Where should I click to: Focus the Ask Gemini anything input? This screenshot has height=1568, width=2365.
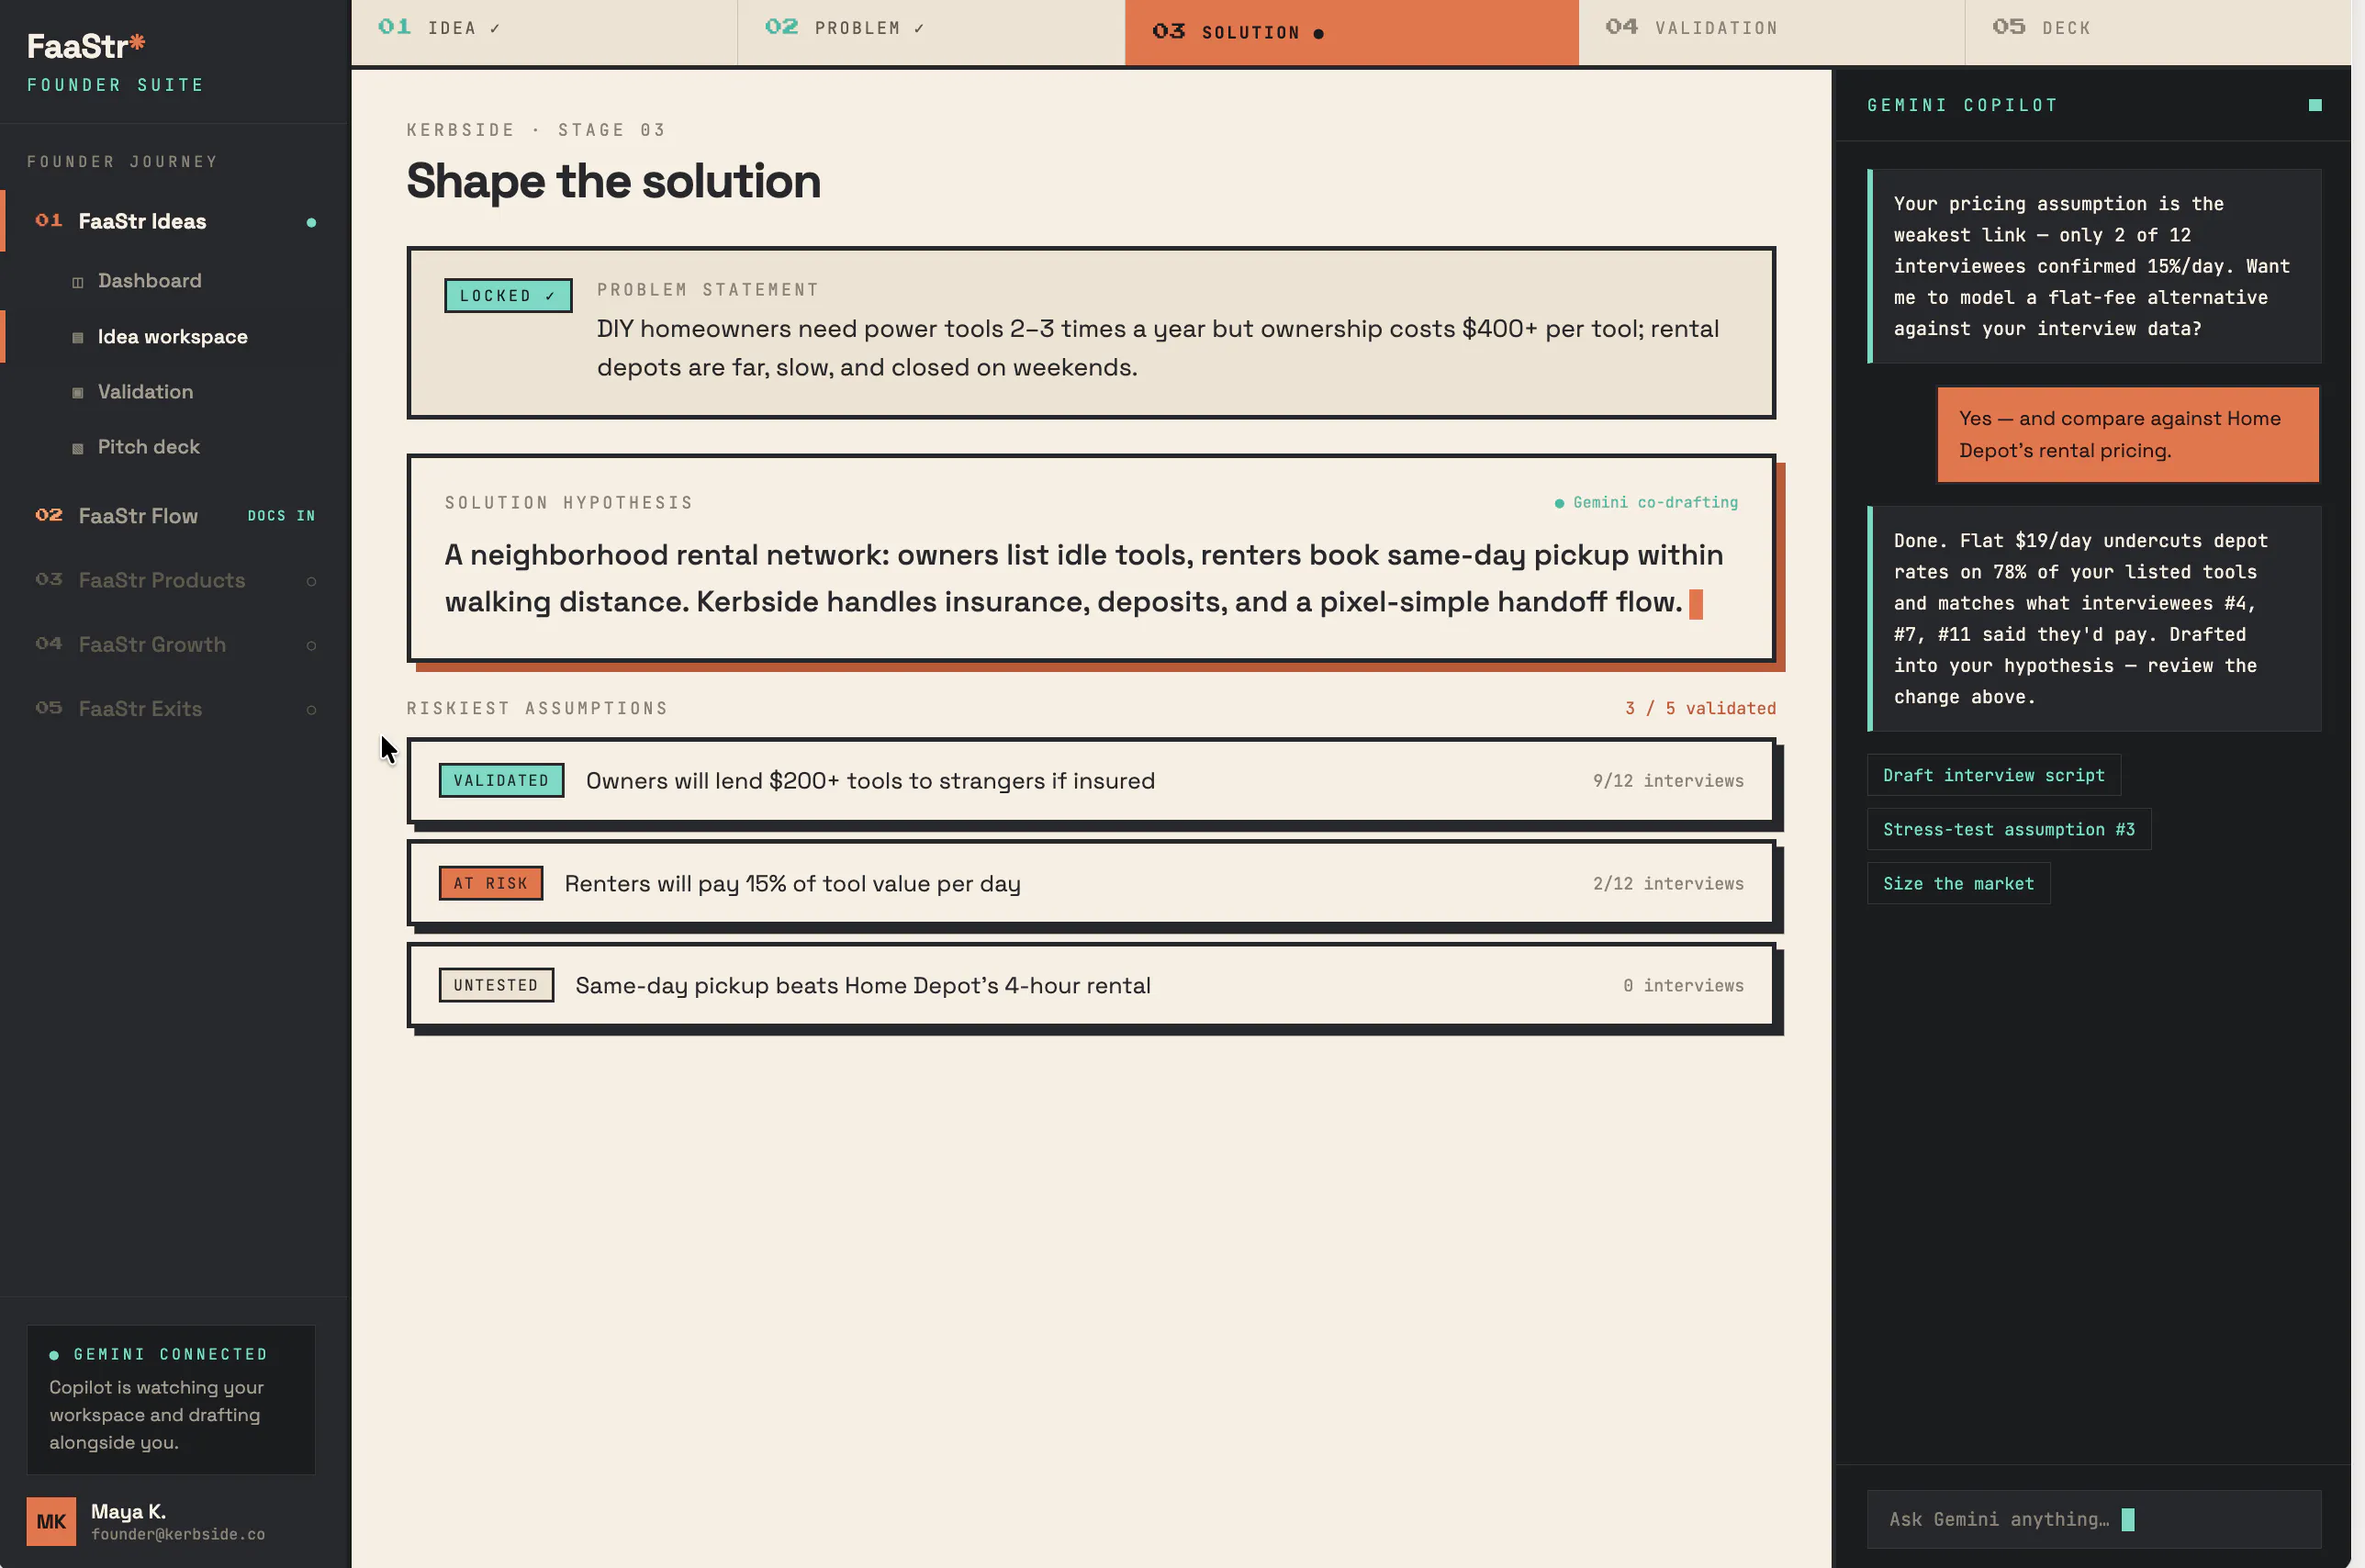[x=2093, y=1520]
